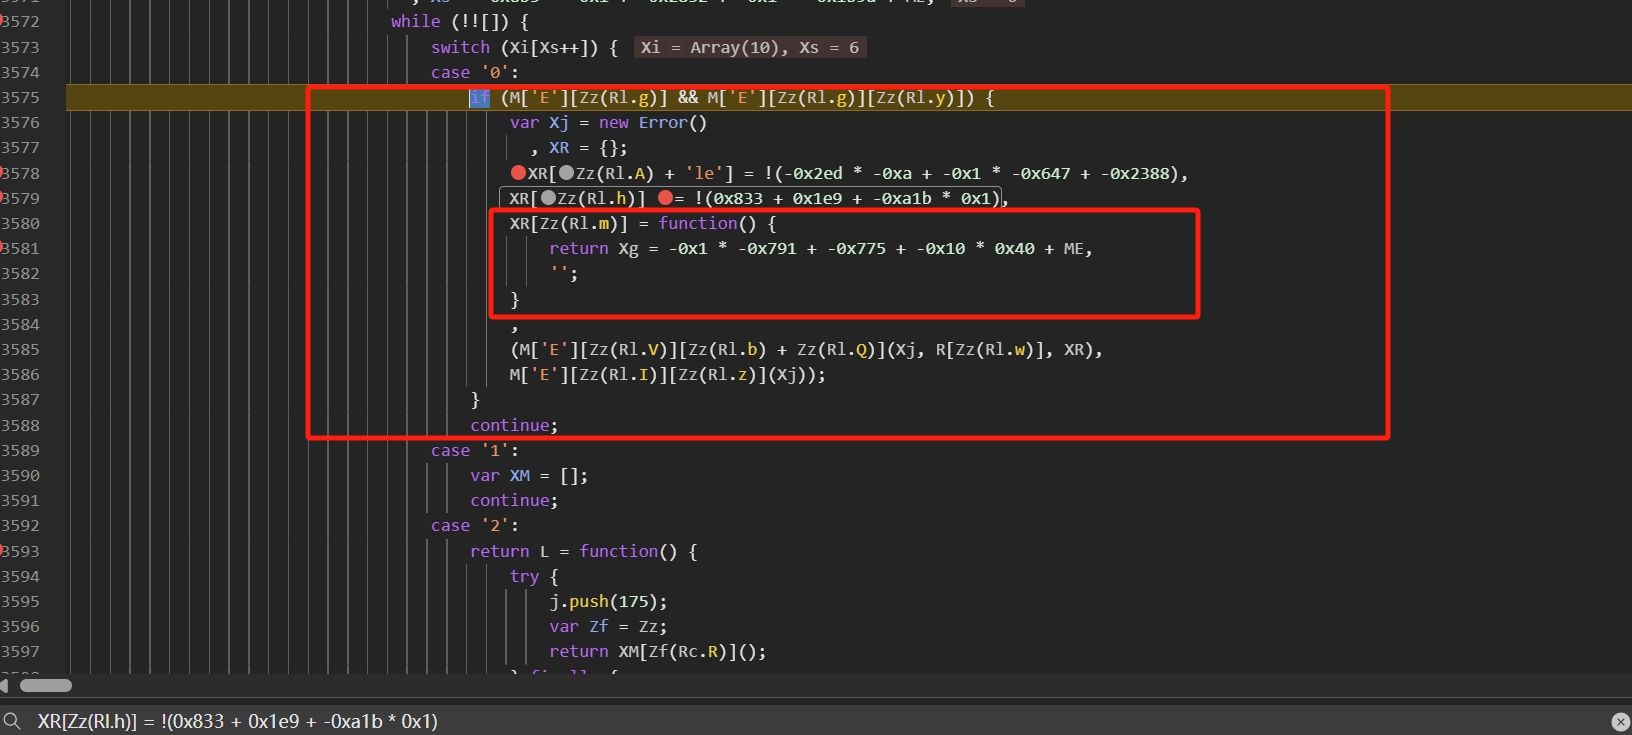Add breakpoint at line number 3590
Image resolution: width=1632 pixels, height=735 pixels.
coord(20,475)
